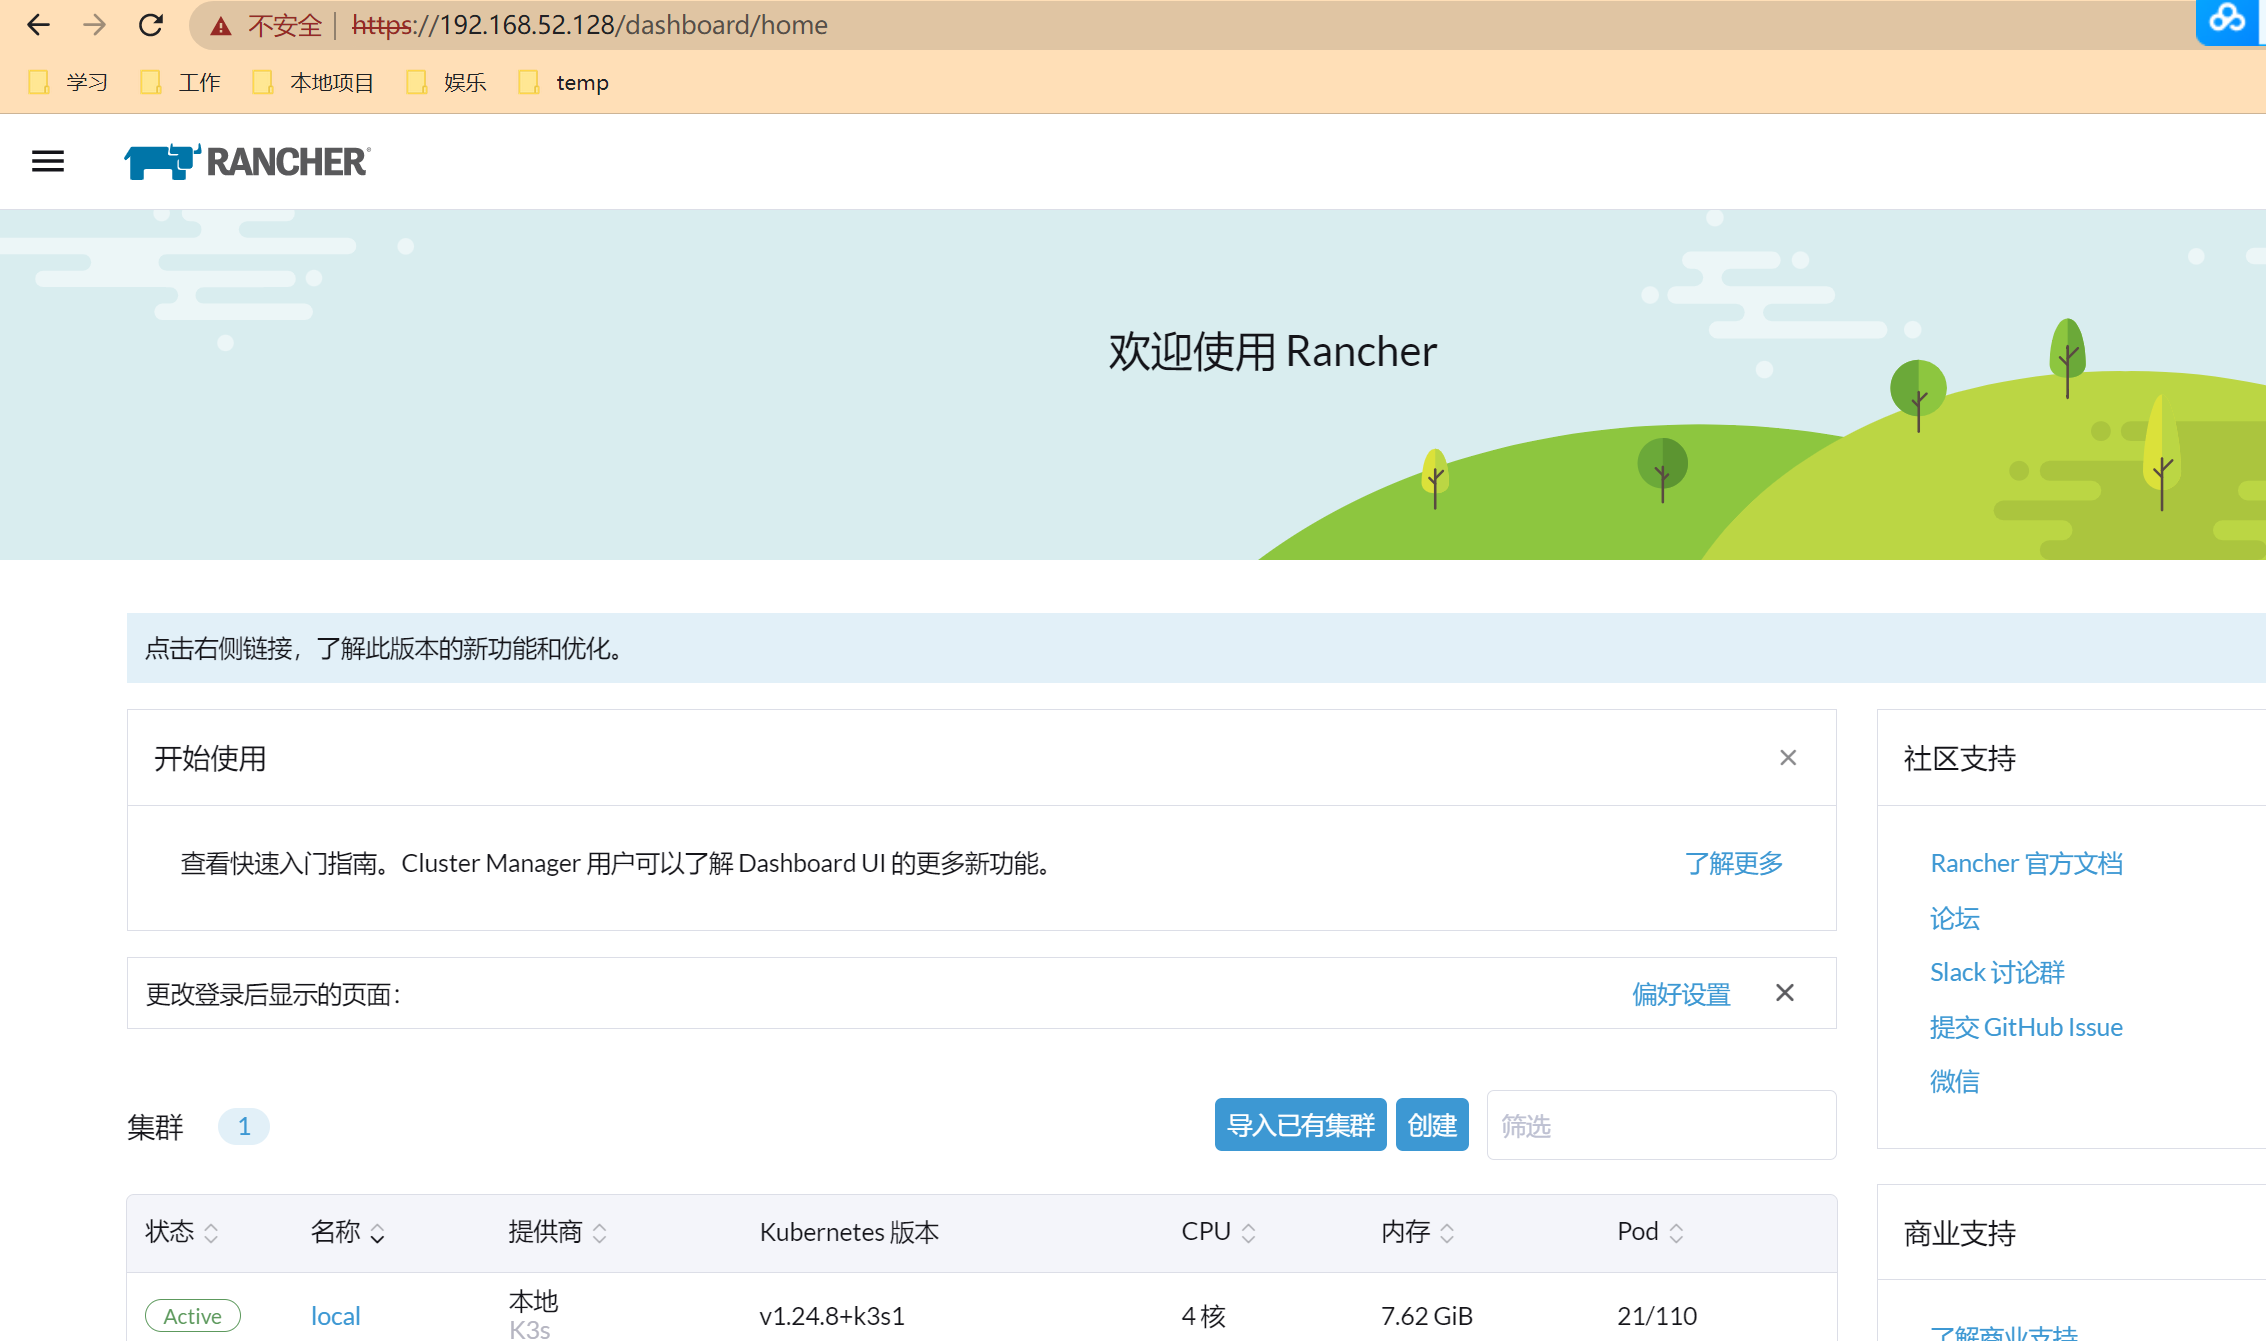
Task: Open the 微信 link
Action: pos(1954,1081)
